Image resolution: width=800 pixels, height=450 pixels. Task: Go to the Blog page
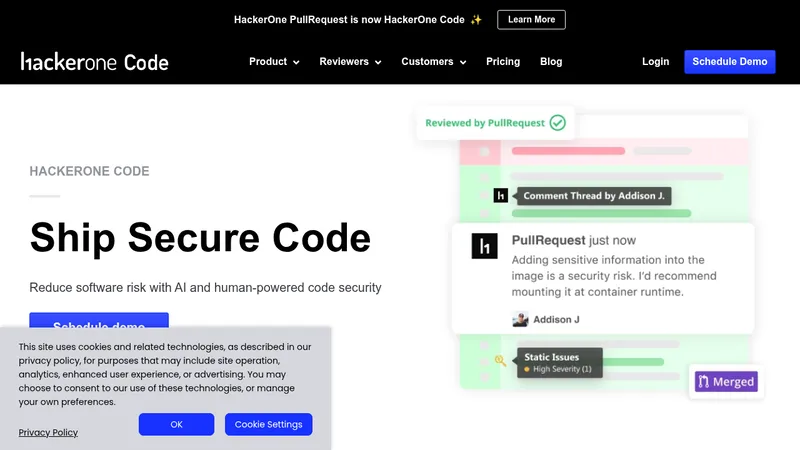(551, 62)
